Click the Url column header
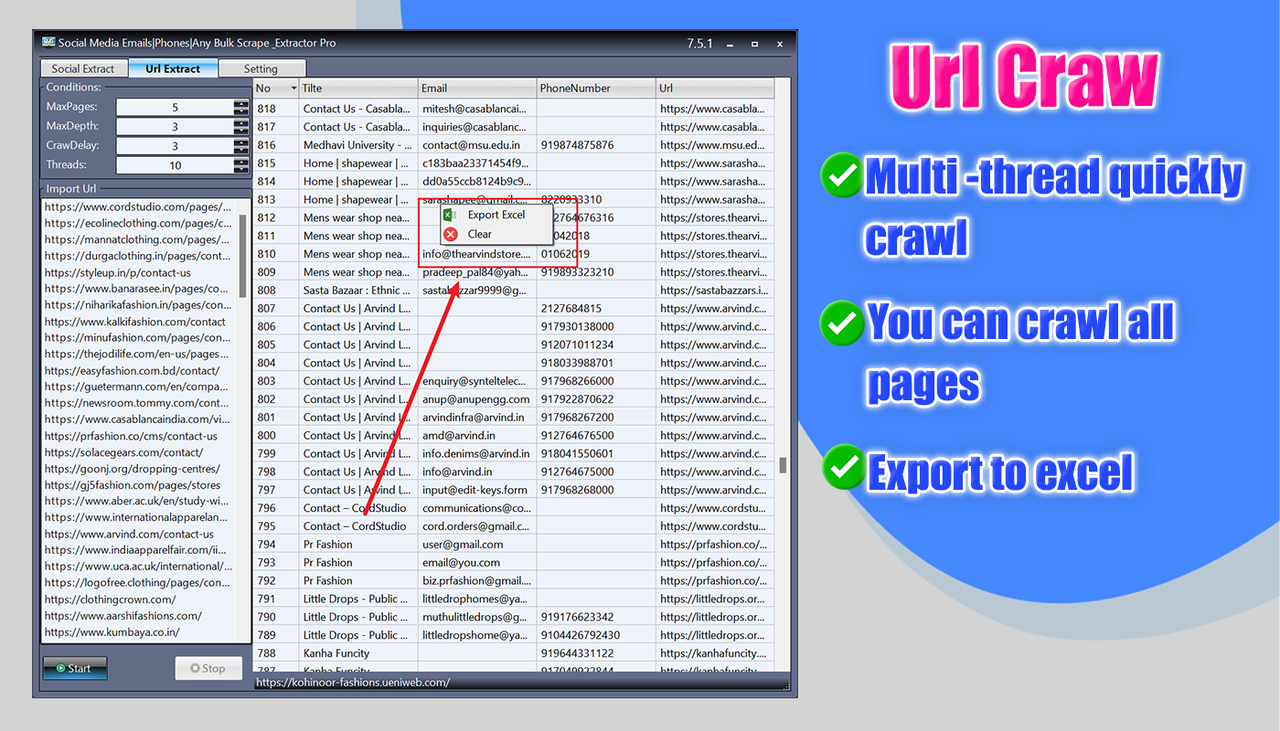This screenshot has height=731, width=1280. pos(715,88)
